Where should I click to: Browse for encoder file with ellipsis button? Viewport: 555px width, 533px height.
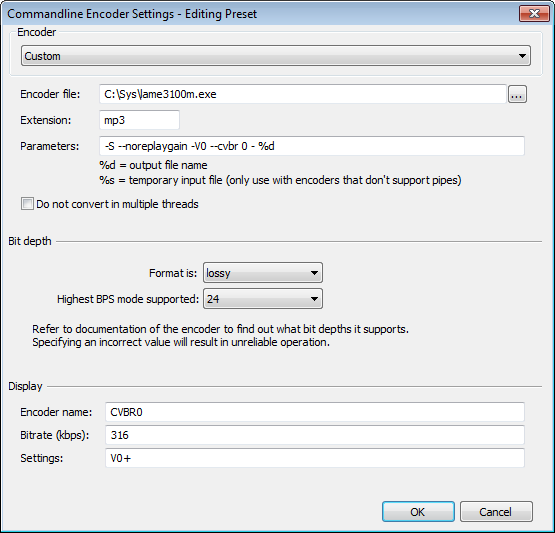(517, 94)
